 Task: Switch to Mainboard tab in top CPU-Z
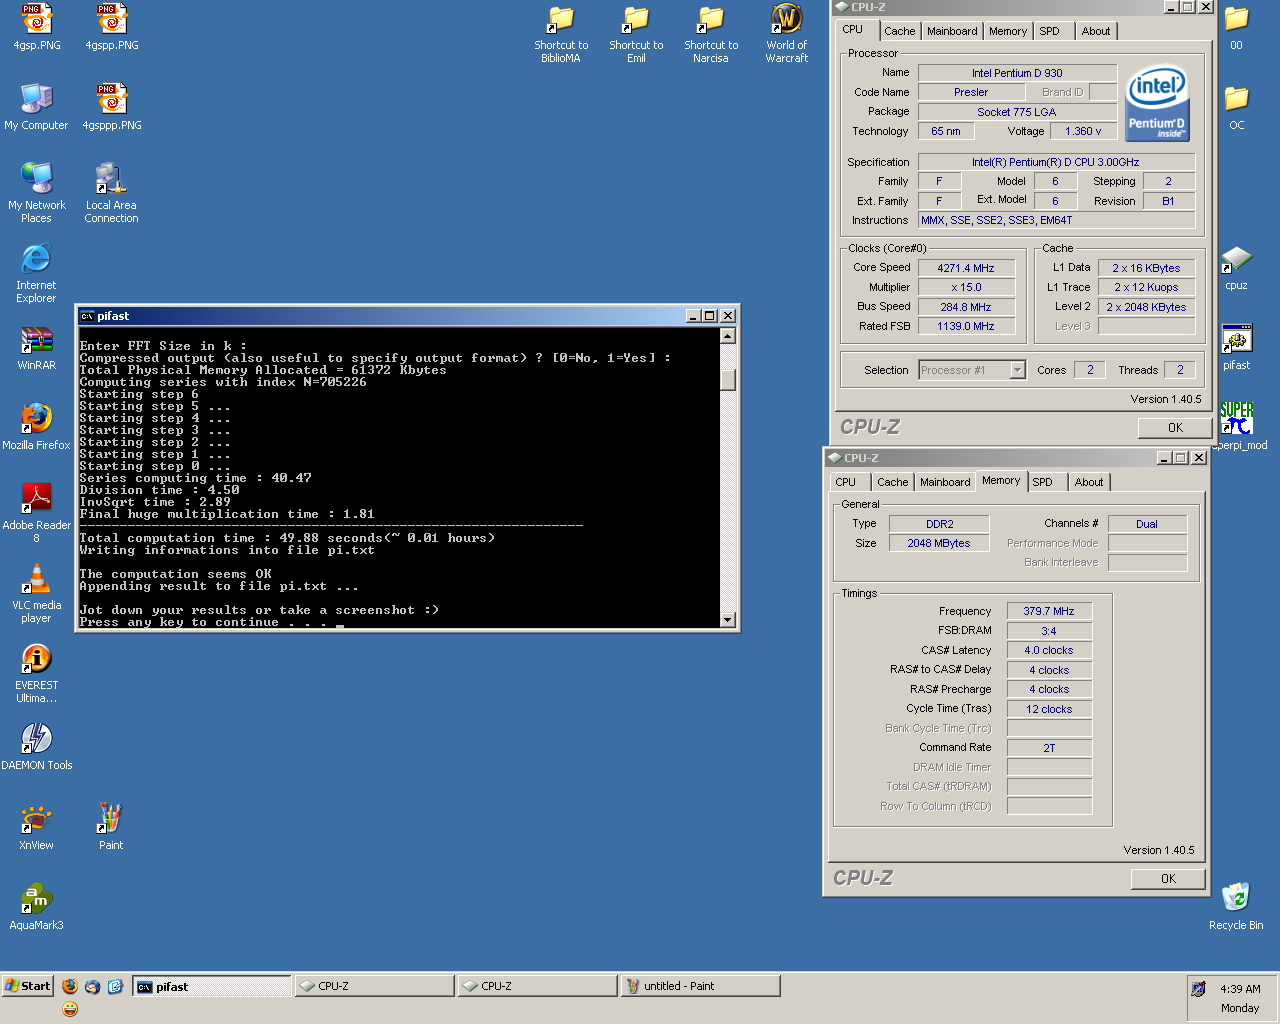pos(952,31)
